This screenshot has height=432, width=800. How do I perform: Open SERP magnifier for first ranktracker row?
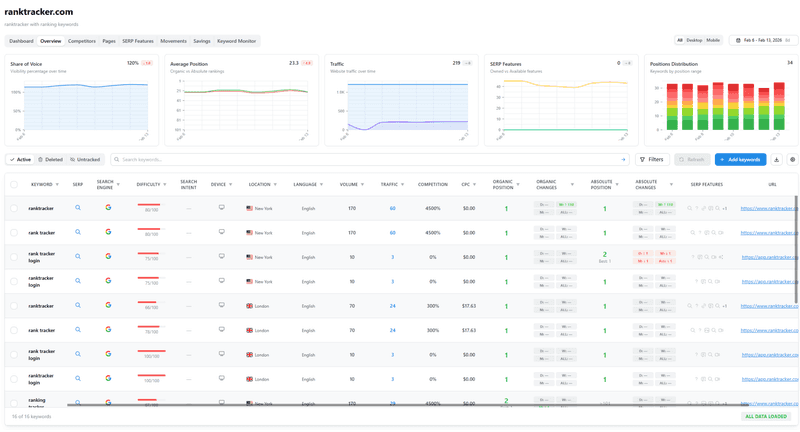[78, 208]
